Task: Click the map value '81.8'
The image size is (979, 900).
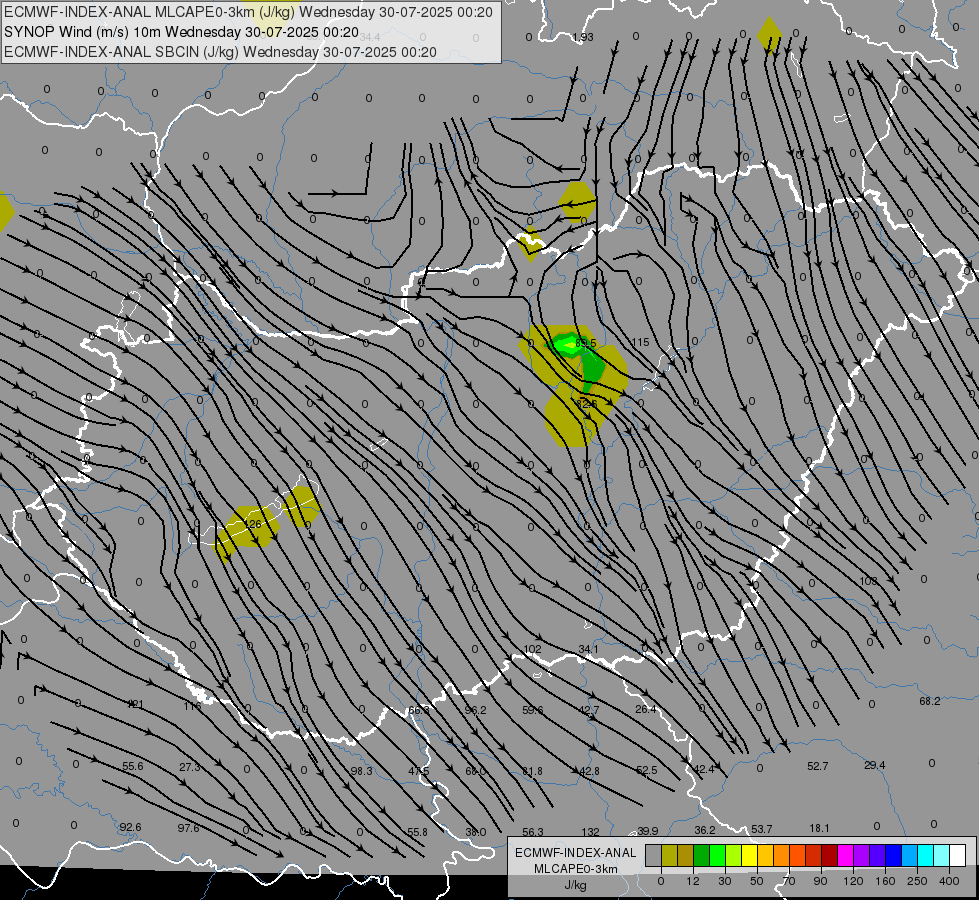Action: pyautogui.click(x=532, y=771)
